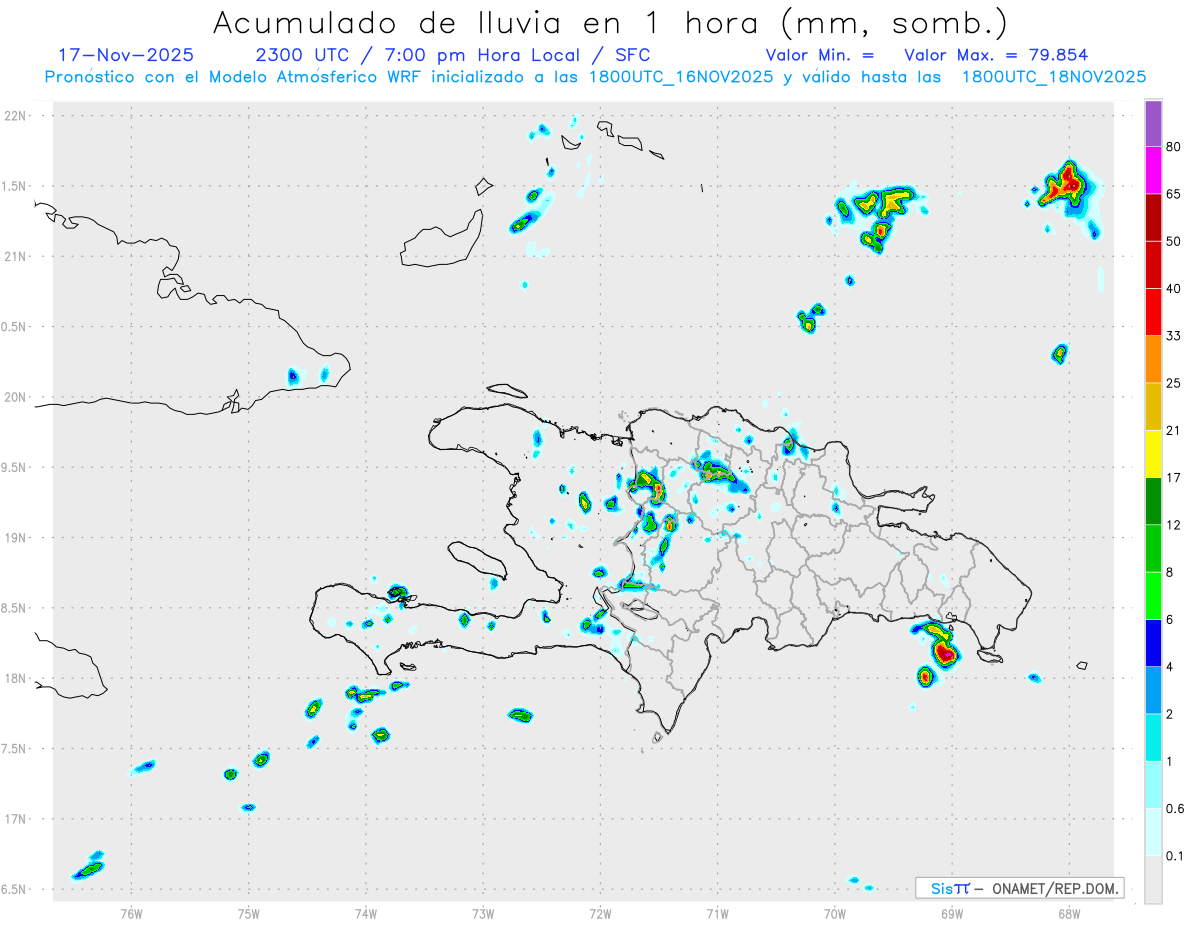The width and height of the screenshot is (1200, 927).
Task: Click the gold swatch between 21 and 25
Action: coord(1153,407)
